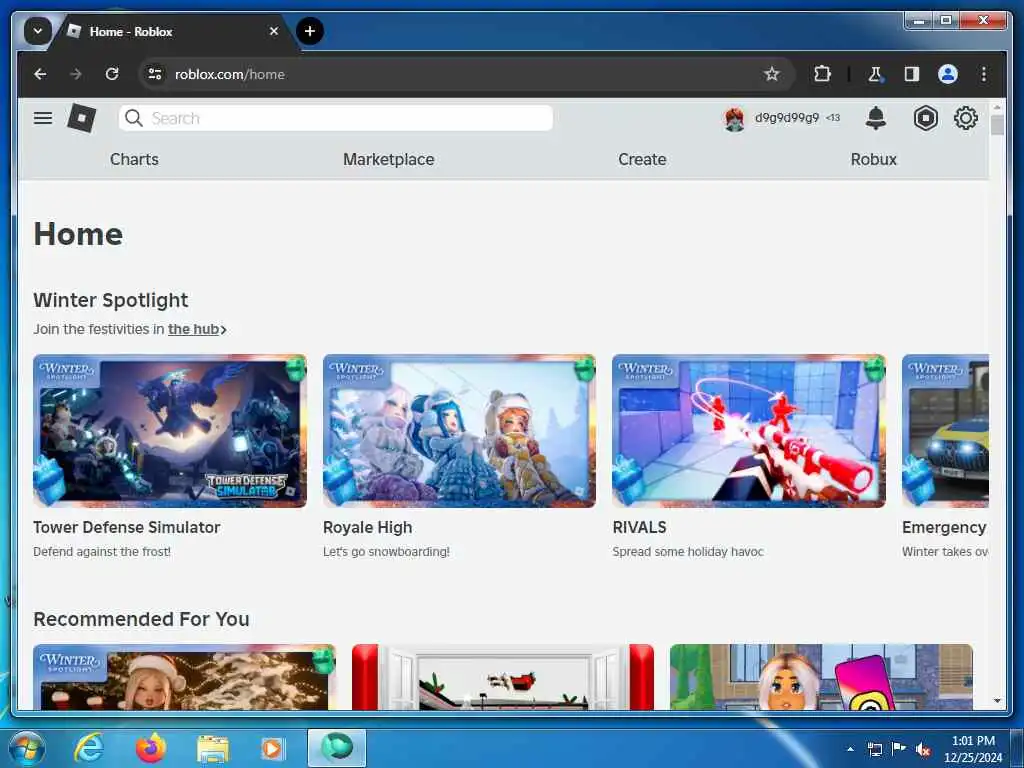Open the network tray icon
The height and width of the screenshot is (768, 1024).
(874, 749)
